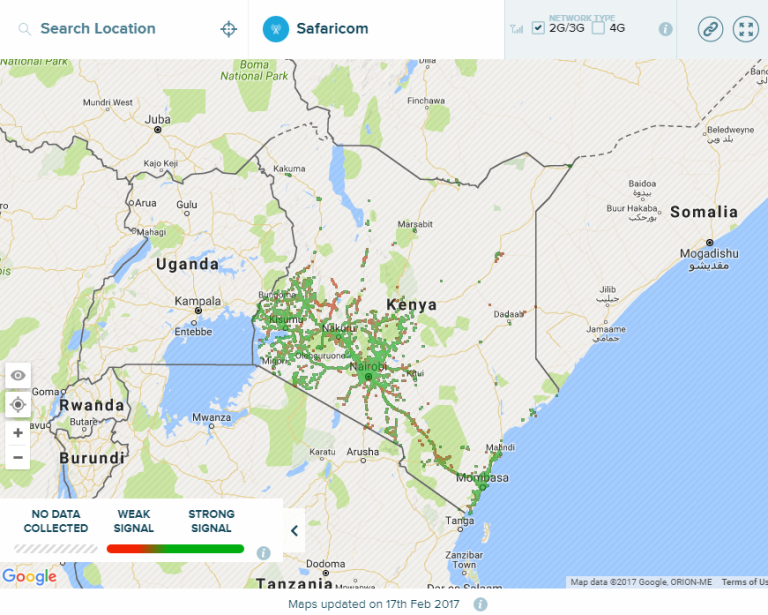
Task: Click the Somalia country label
Action: point(704,212)
